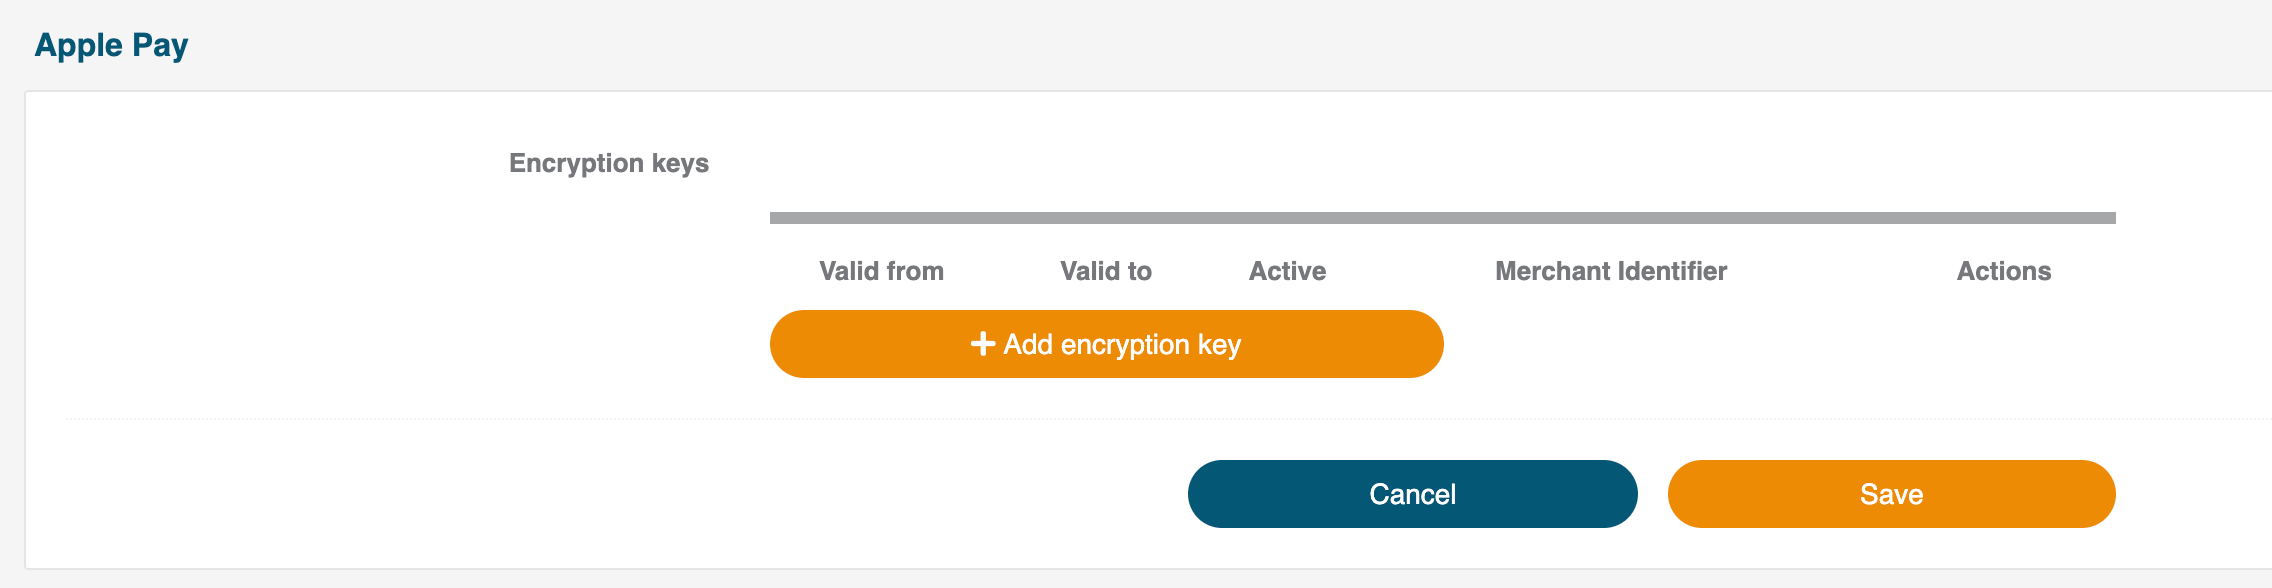The image size is (2272, 588).
Task: Sort by the Valid from column
Action: (x=881, y=271)
